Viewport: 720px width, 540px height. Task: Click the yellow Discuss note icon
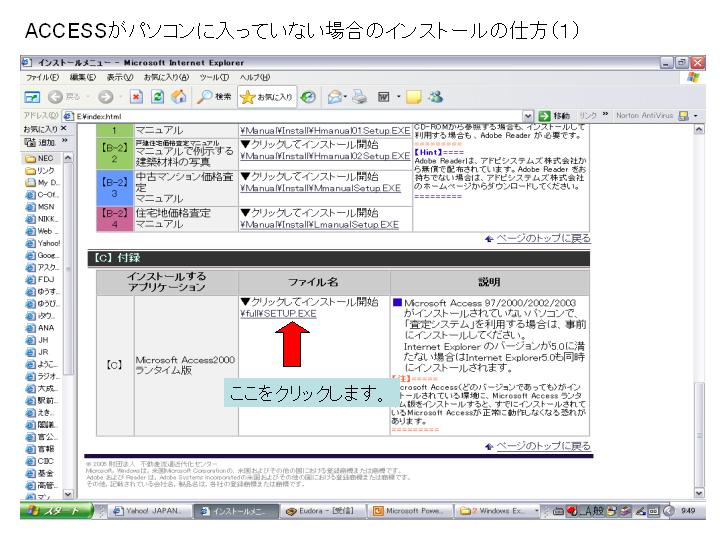pyautogui.click(x=413, y=97)
